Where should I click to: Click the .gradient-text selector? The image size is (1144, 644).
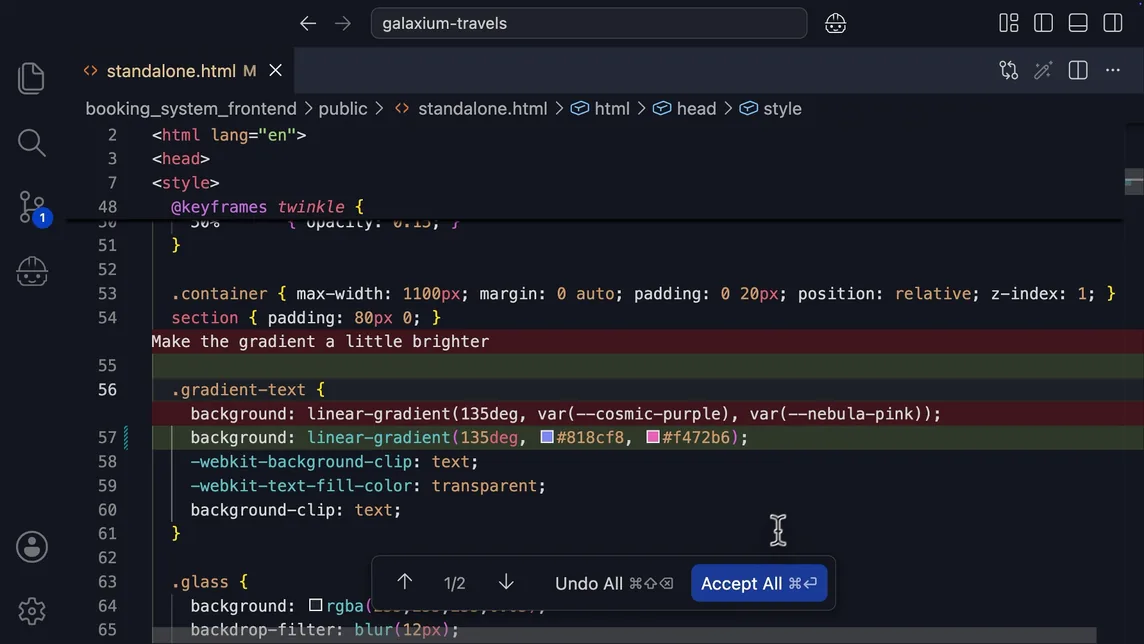coord(239,389)
